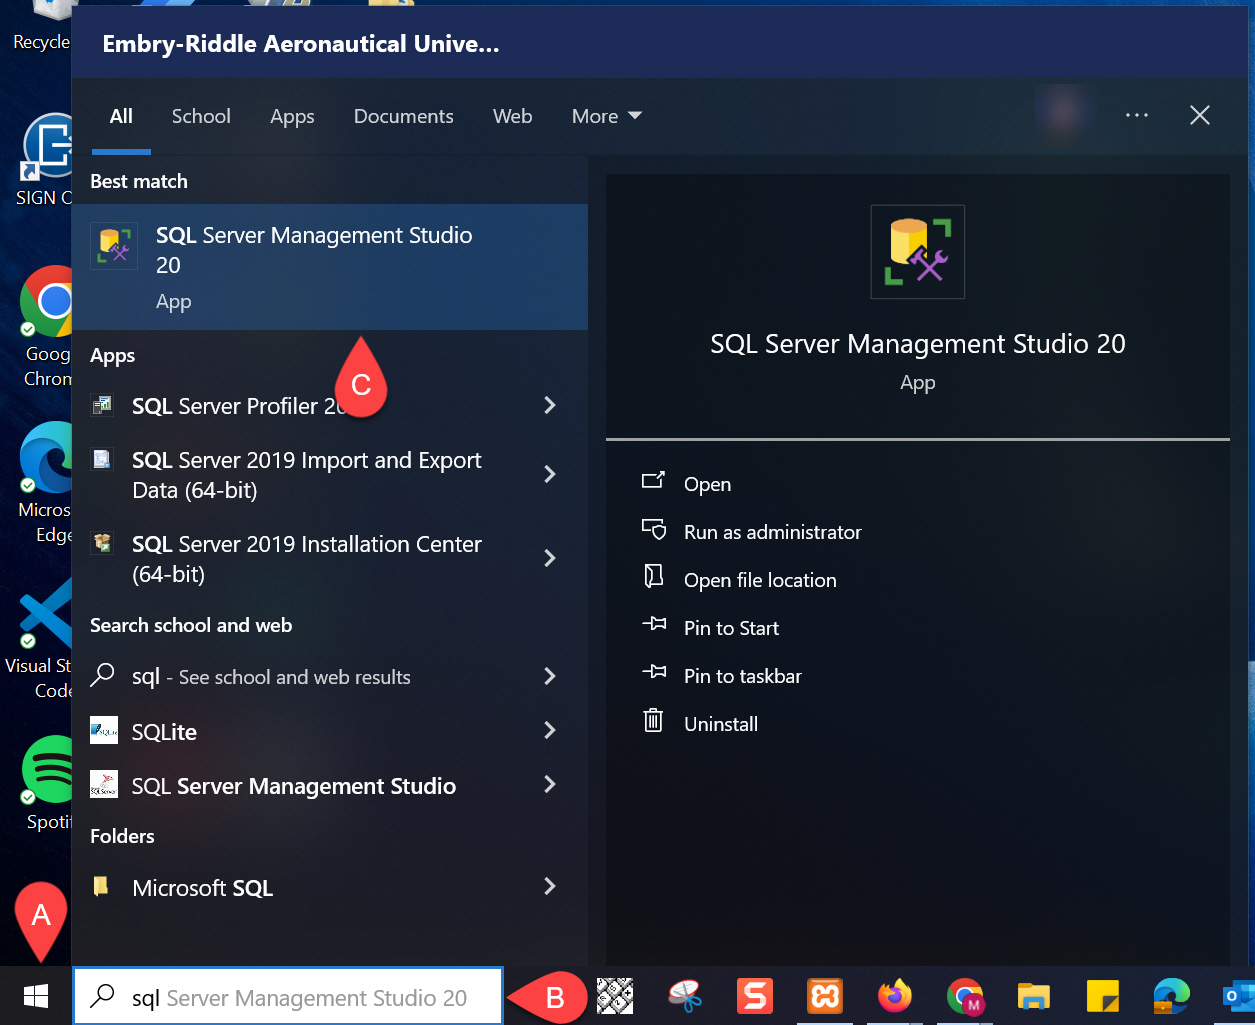Click the large SSMS icon in details pane
Screen dimensions: 1255x1025
tap(918, 252)
